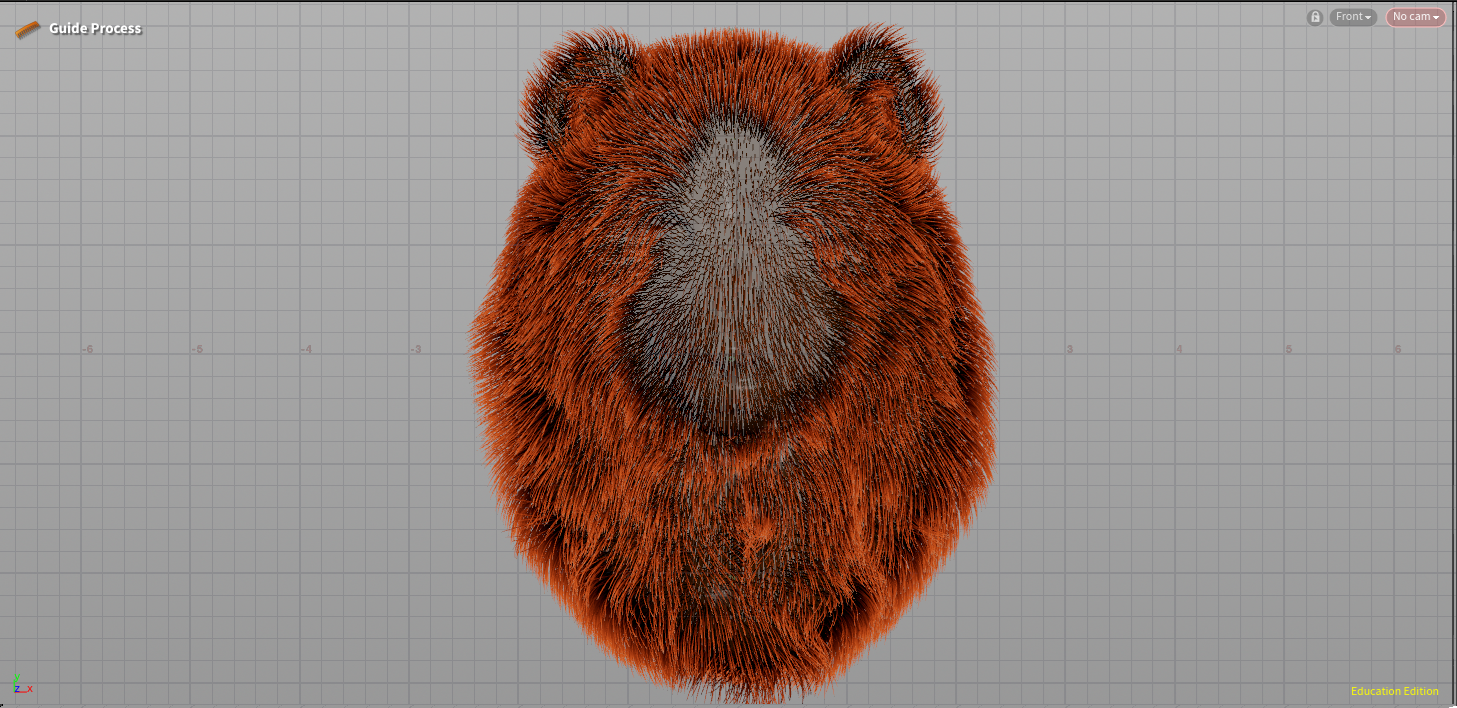Click the -6 grid axis label
This screenshot has width=1457, height=708.
coord(88,349)
